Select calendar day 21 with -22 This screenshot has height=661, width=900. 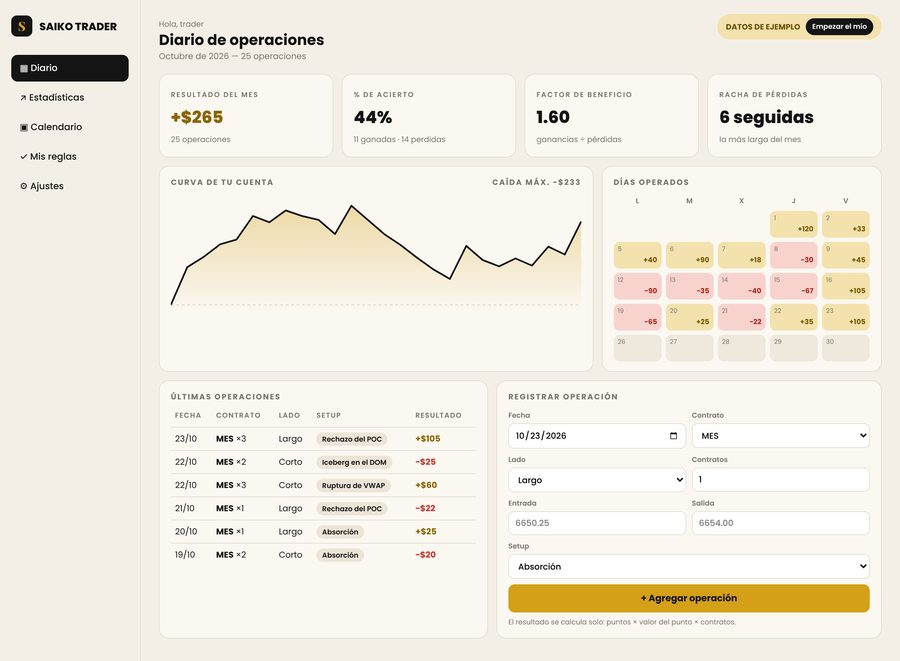pyautogui.click(x=742, y=317)
